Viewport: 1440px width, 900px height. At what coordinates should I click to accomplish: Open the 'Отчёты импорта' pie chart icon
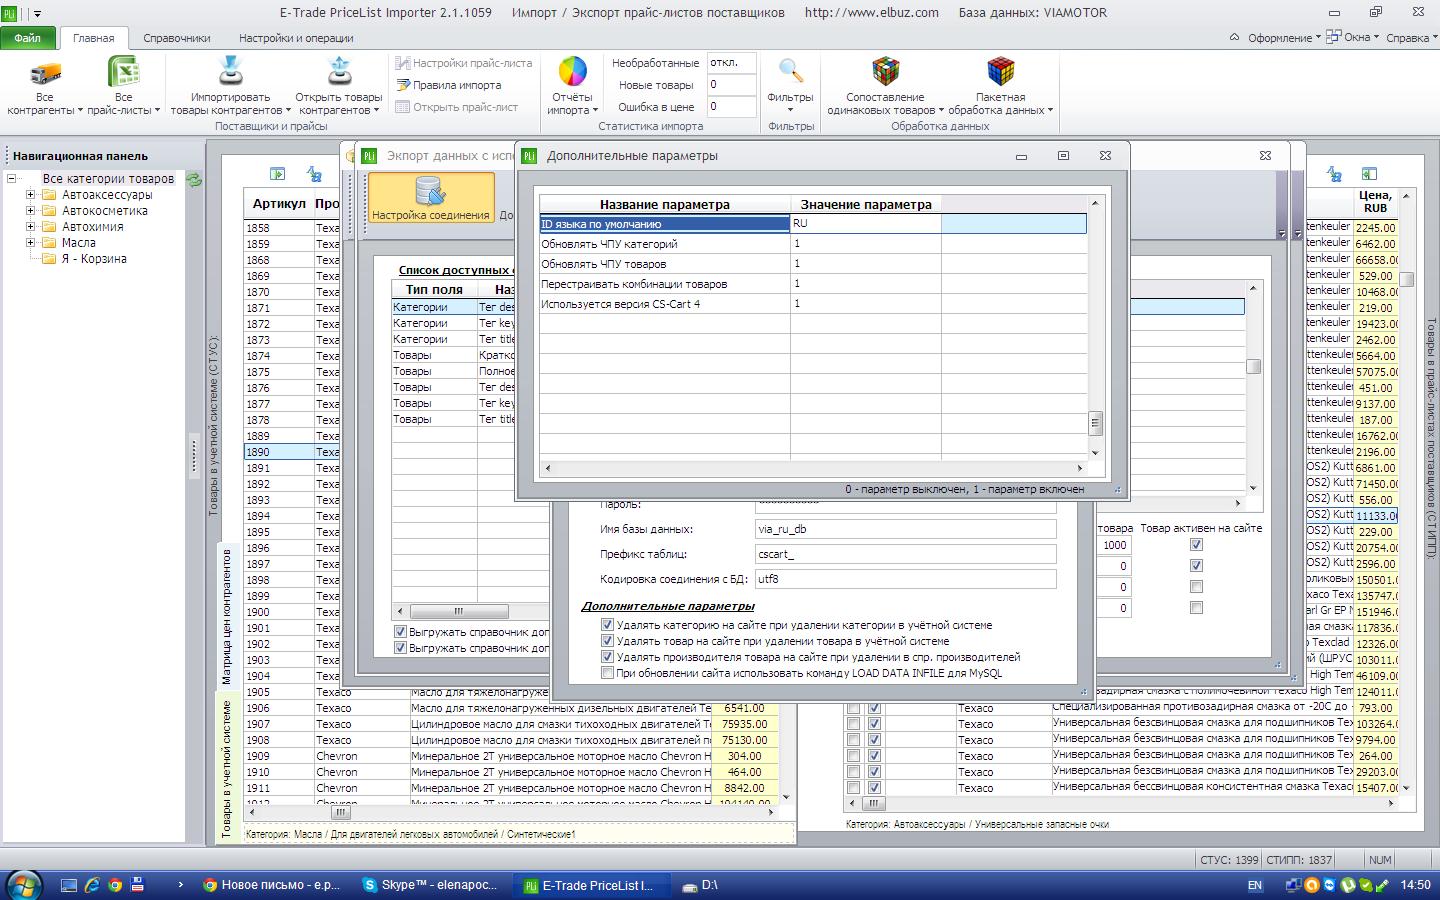(572, 72)
